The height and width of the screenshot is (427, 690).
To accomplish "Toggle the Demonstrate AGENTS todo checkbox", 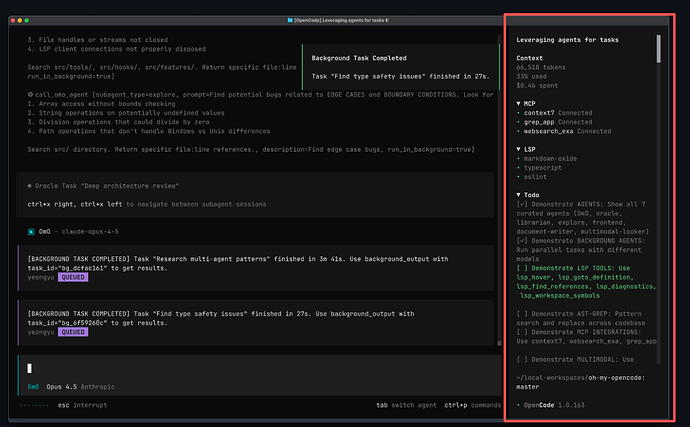I will pos(522,204).
